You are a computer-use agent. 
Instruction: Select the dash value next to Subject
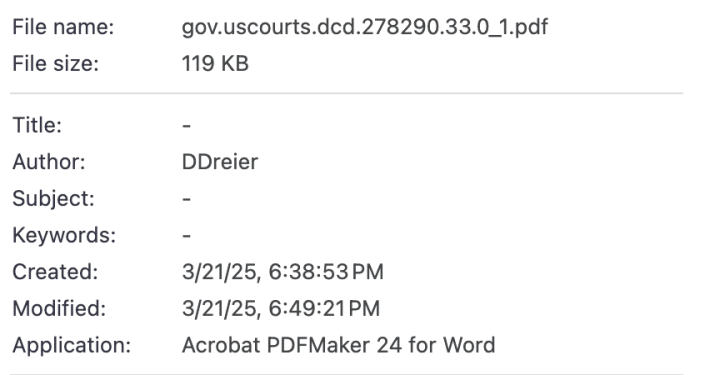click(187, 199)
